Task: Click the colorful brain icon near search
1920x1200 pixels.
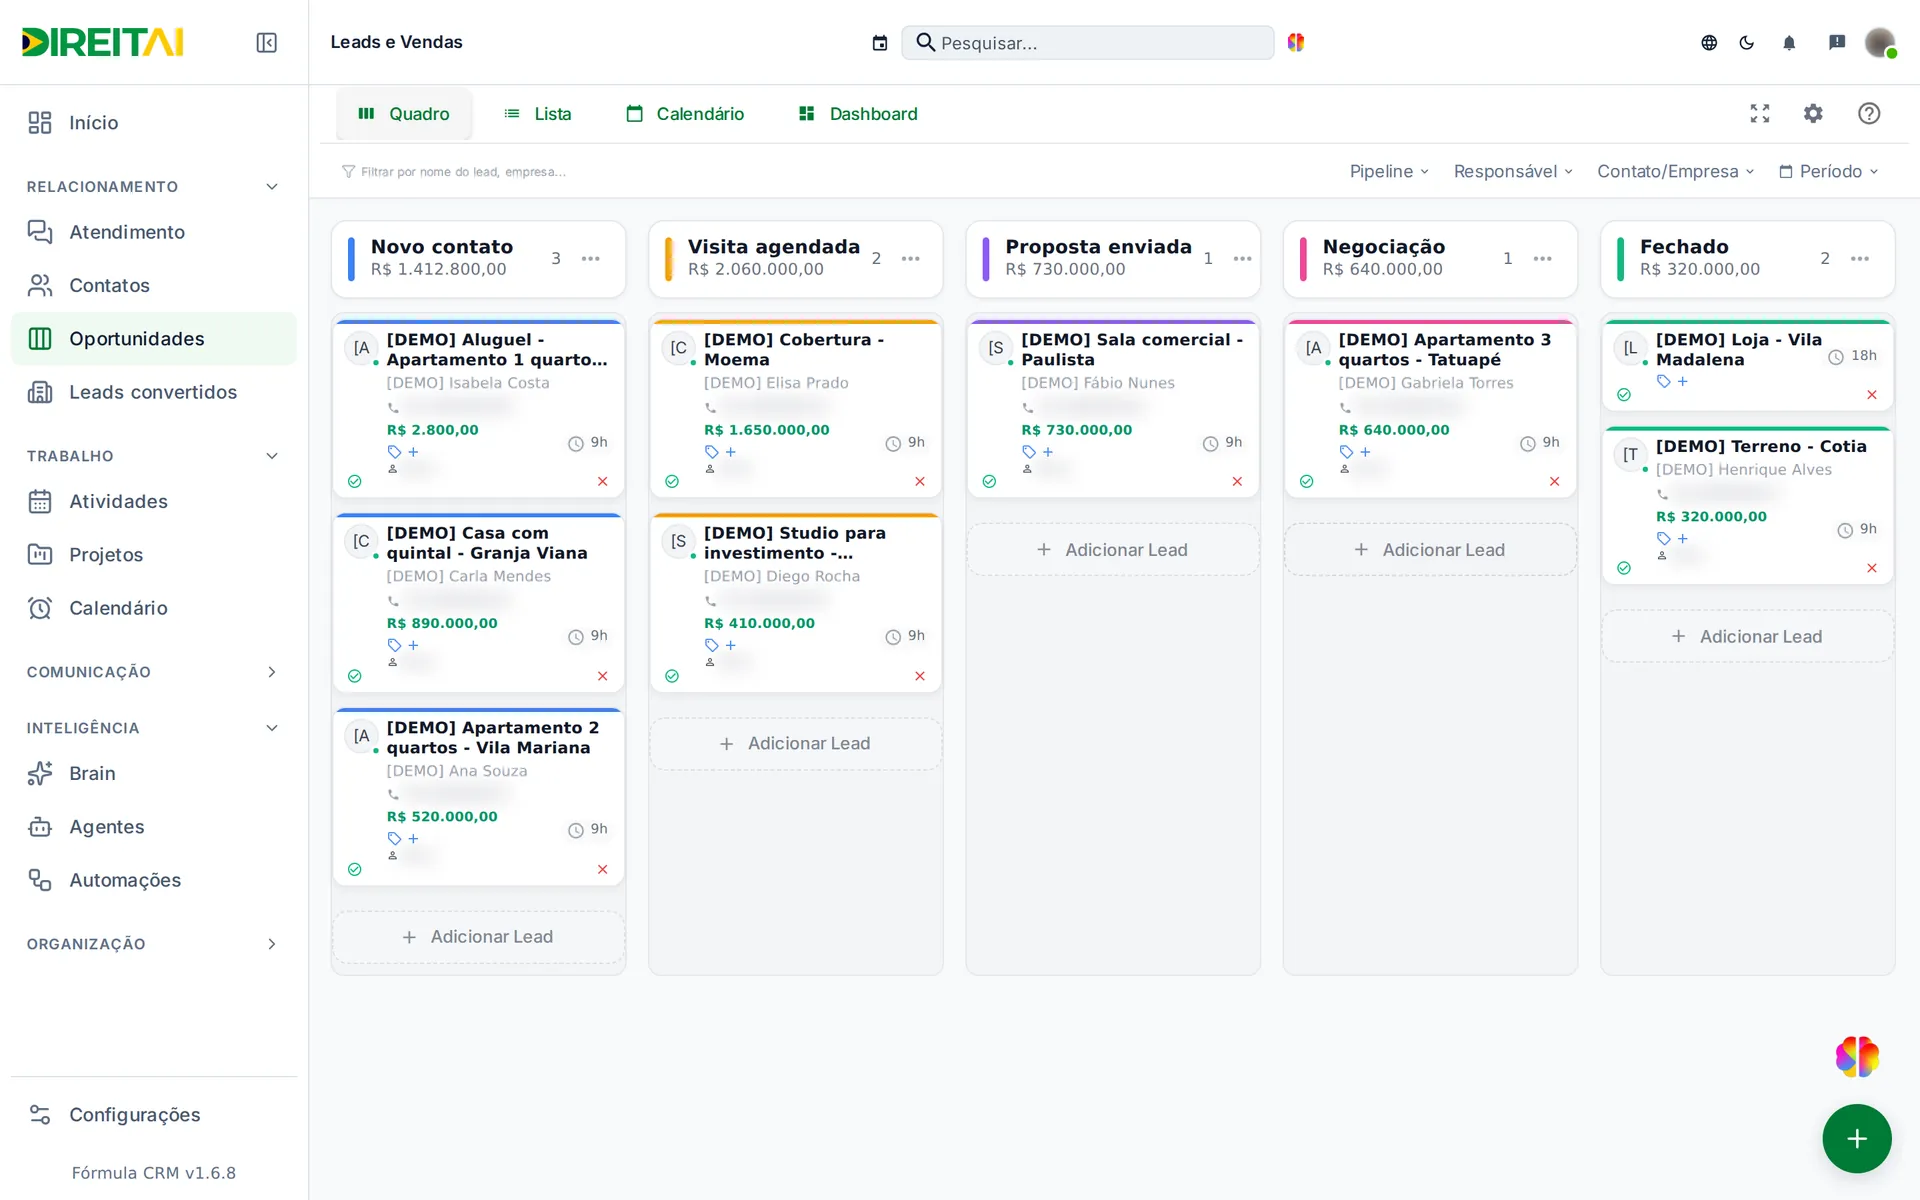Action: (x=1296, y=42)
